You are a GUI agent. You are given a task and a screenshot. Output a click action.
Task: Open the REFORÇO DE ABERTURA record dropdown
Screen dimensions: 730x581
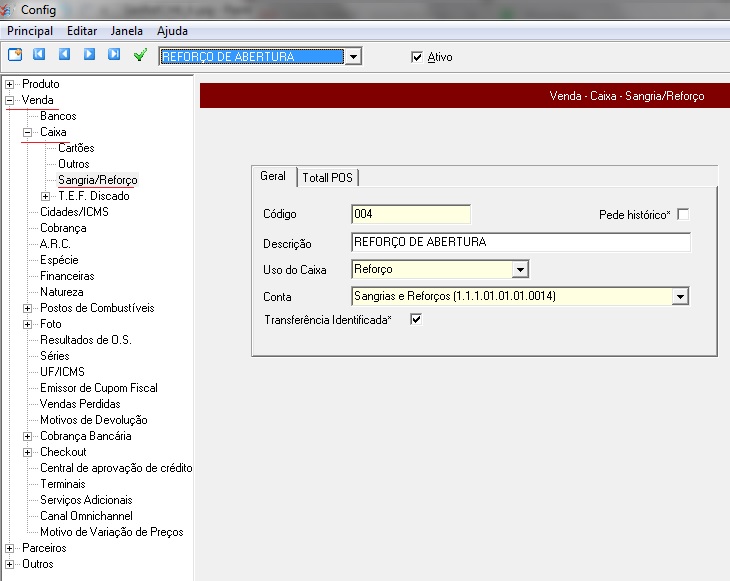pyautogui.click(x=354, y=57)
